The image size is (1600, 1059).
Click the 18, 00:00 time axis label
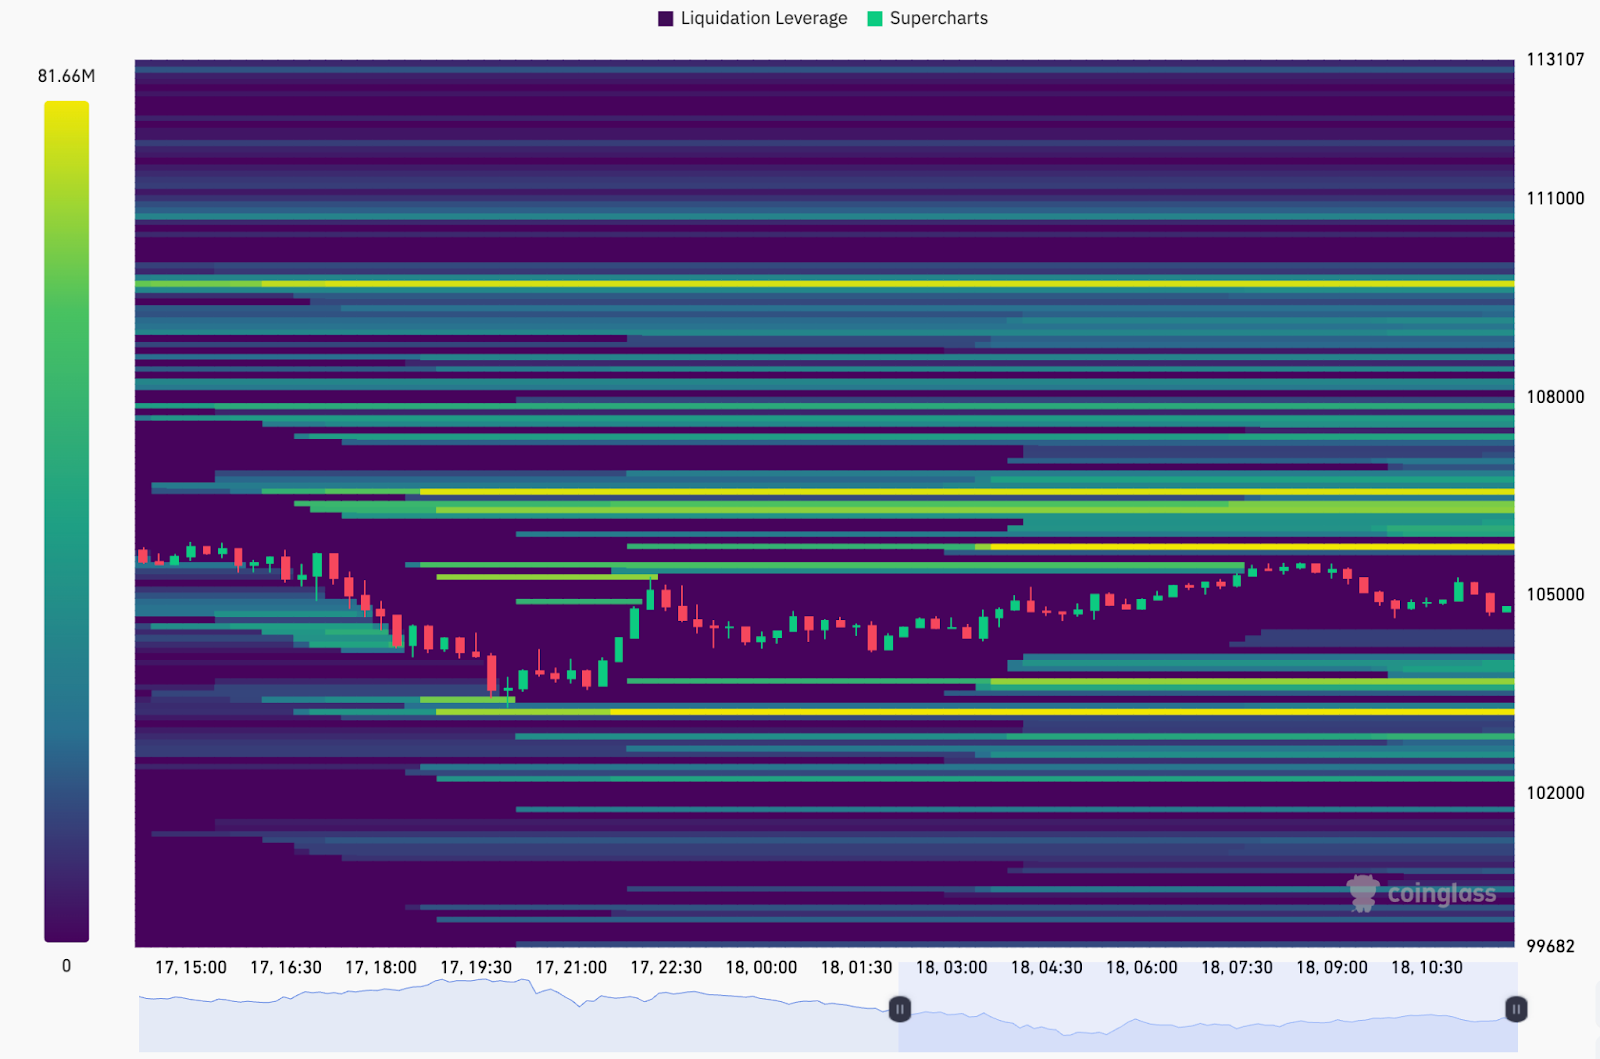click(761, 968)
